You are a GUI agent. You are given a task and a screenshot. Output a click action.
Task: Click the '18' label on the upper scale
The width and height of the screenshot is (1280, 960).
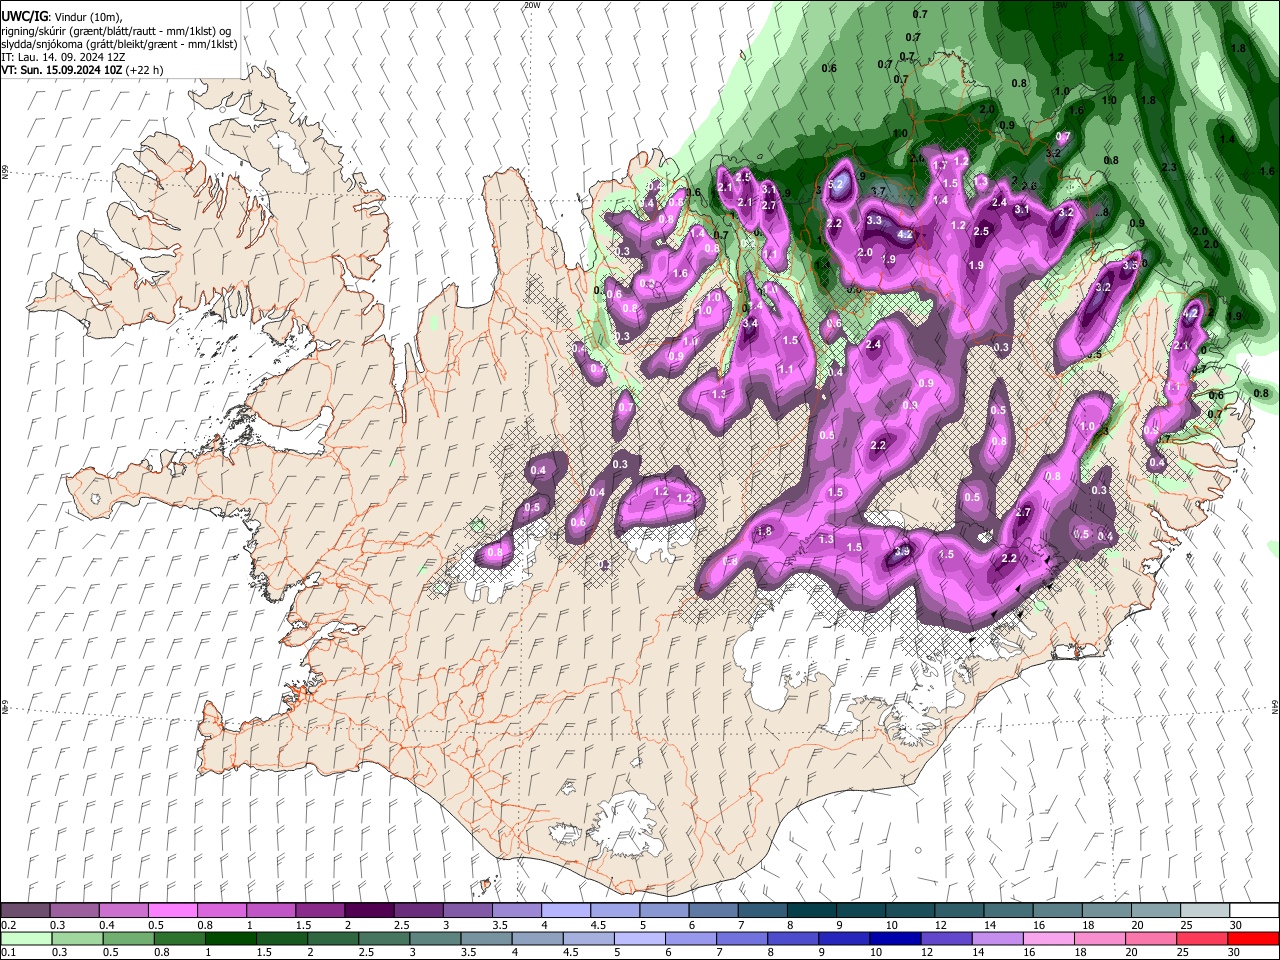click(1089, 925)
